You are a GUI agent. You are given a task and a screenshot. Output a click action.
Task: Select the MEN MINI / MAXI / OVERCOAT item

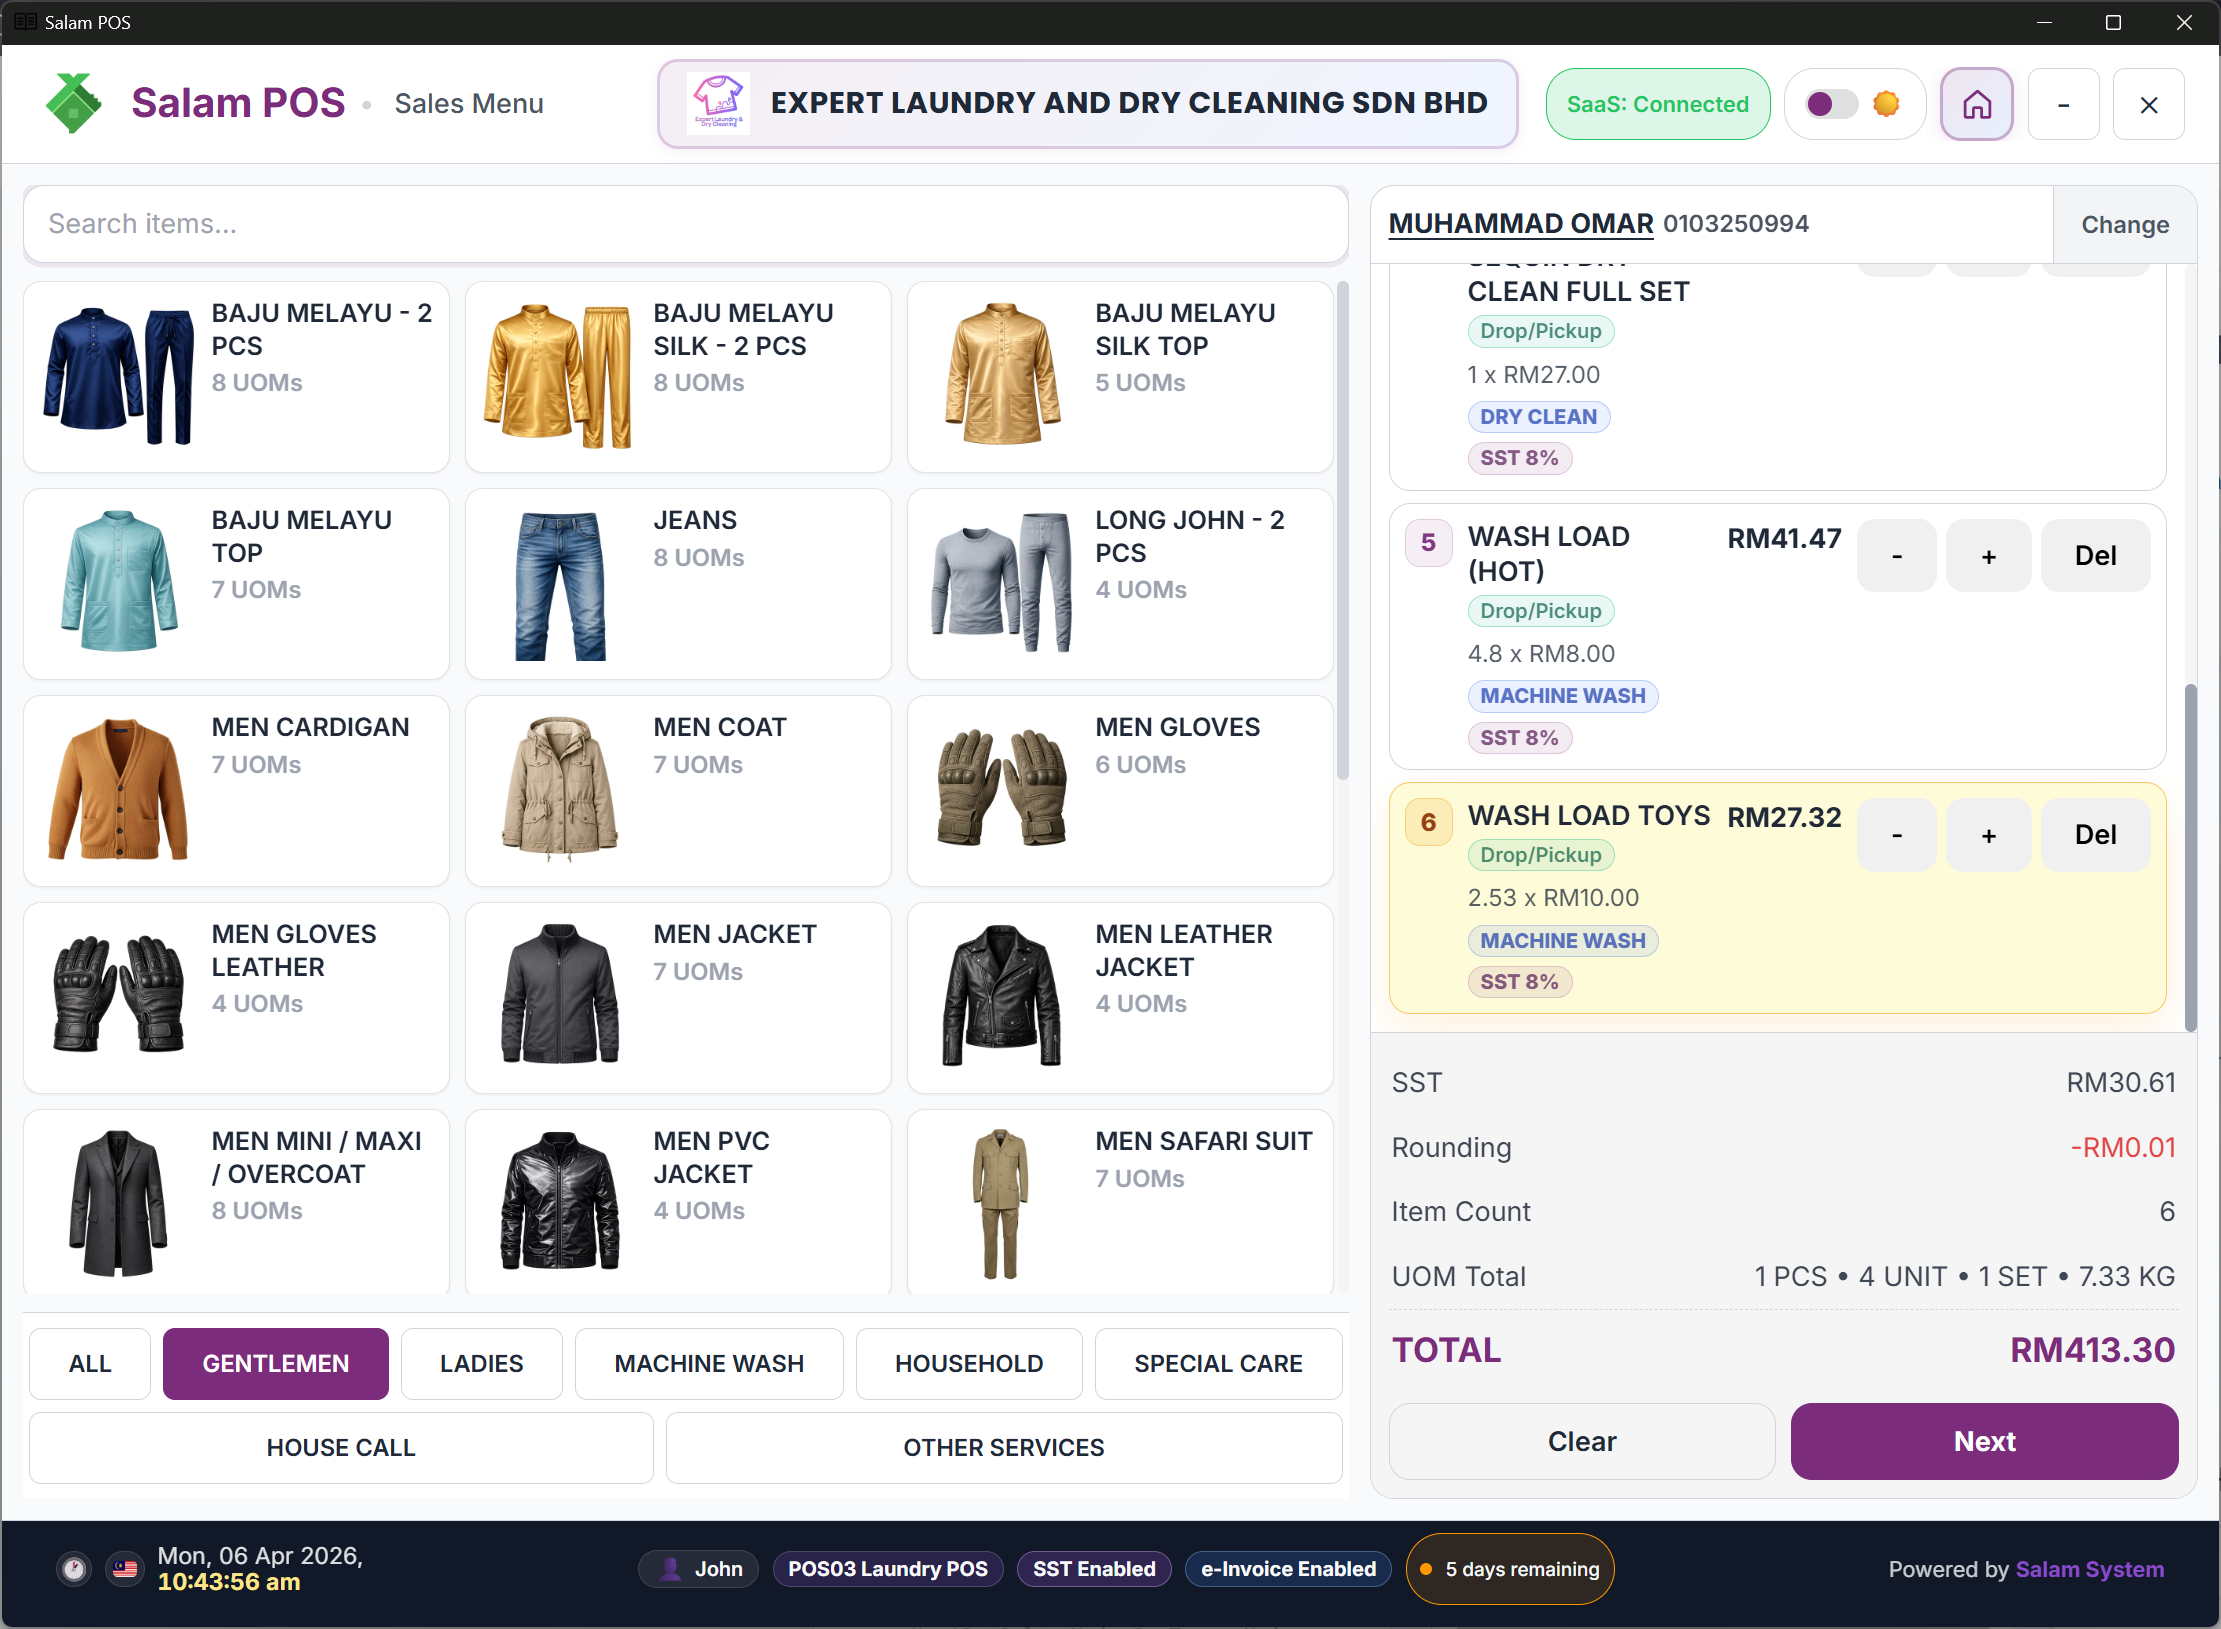(x=237, y=1202)
